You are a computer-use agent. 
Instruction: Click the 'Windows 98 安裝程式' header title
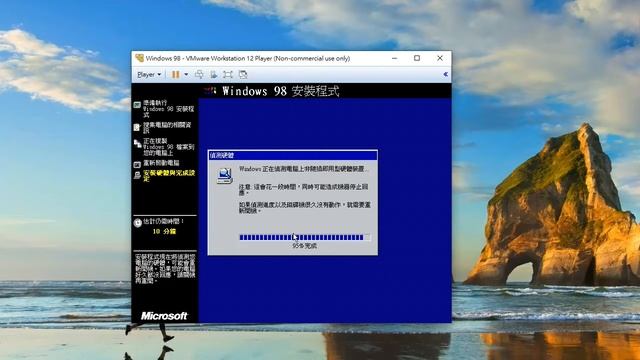click(281, 91)
